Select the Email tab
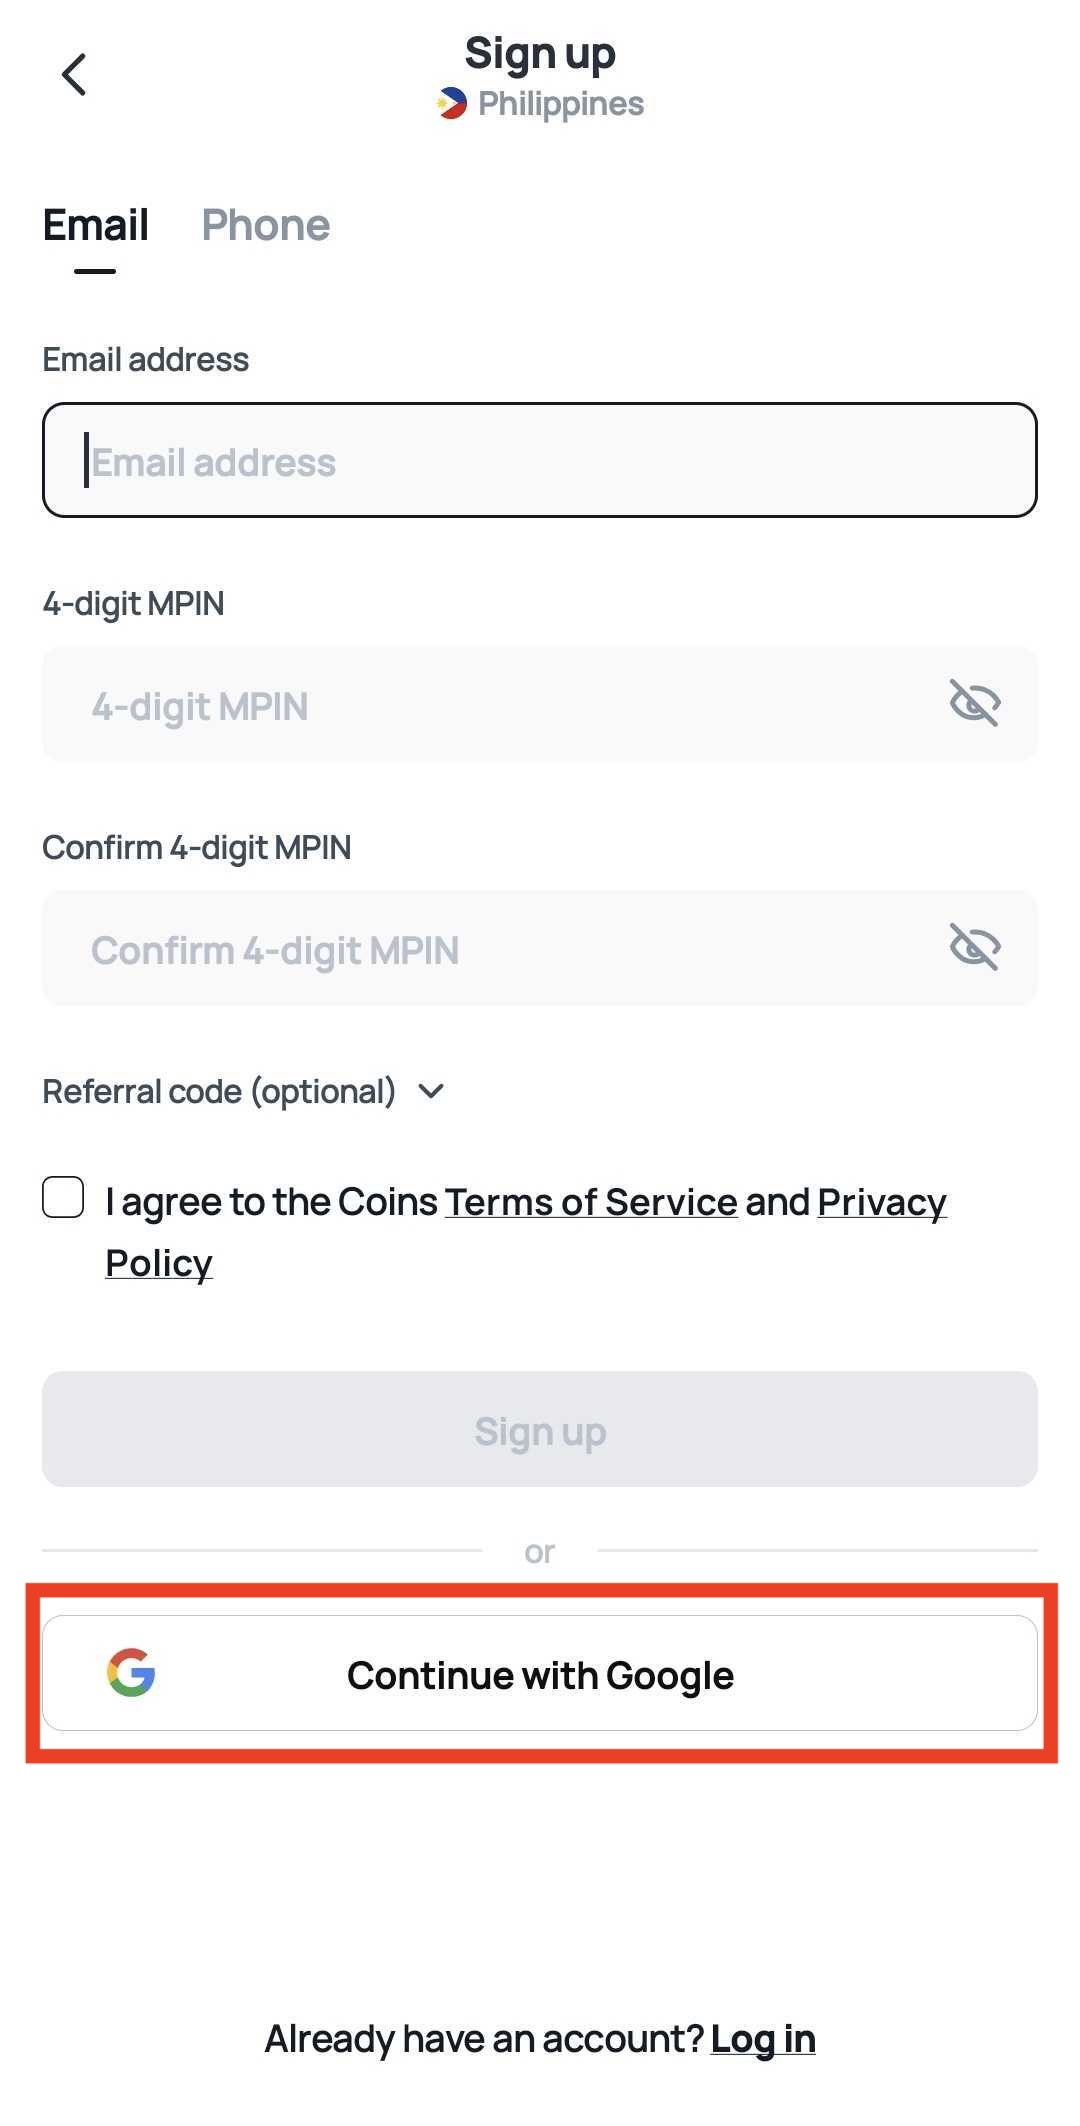 click(x=95, y=226)
